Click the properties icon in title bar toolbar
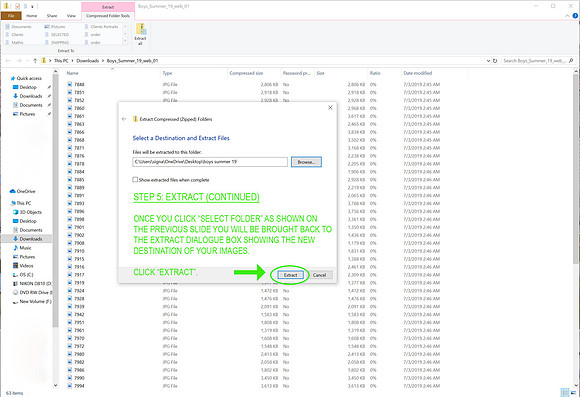Viewport: 580px width, 397px height. pyautogui.click(x=17, y=6)
